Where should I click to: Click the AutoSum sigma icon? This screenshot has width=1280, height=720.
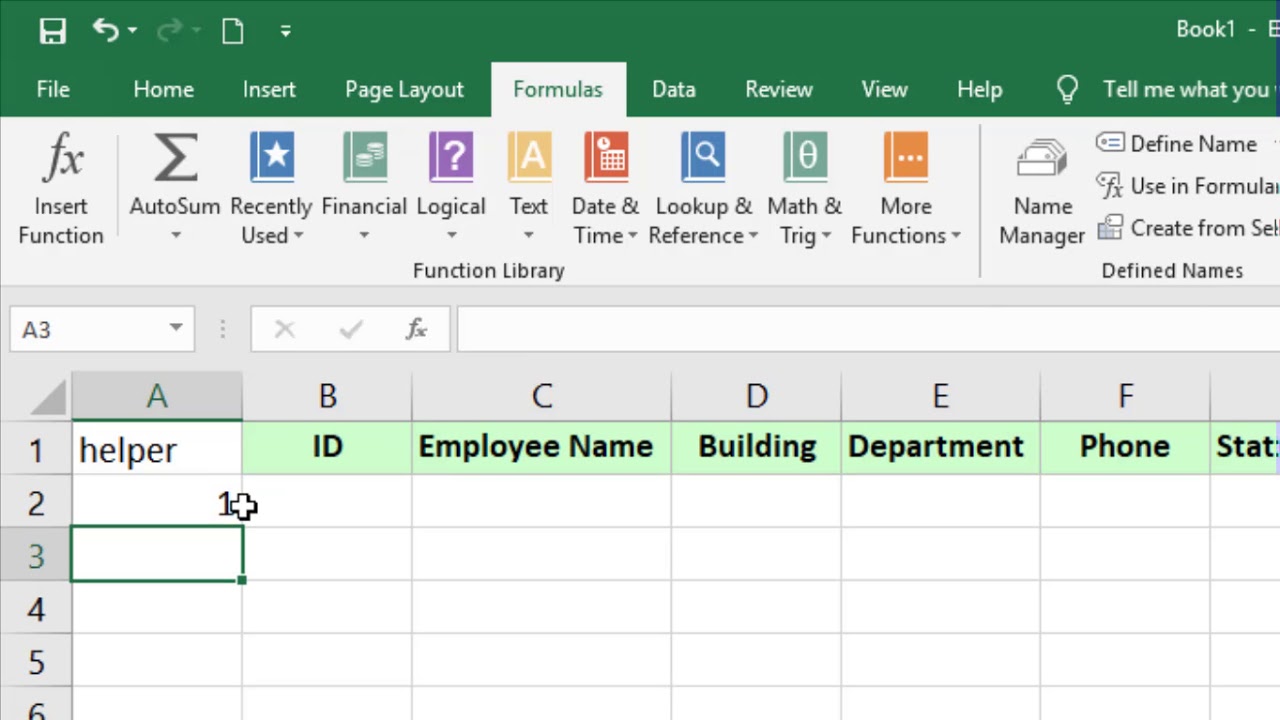175,160
